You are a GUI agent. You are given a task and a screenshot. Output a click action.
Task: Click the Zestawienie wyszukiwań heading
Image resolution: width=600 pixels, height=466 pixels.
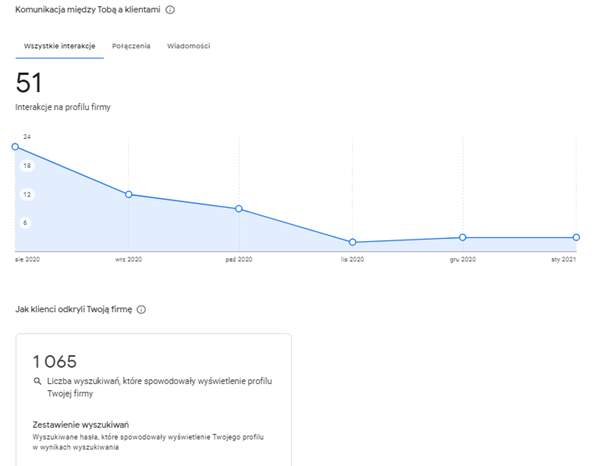point(81,424)
